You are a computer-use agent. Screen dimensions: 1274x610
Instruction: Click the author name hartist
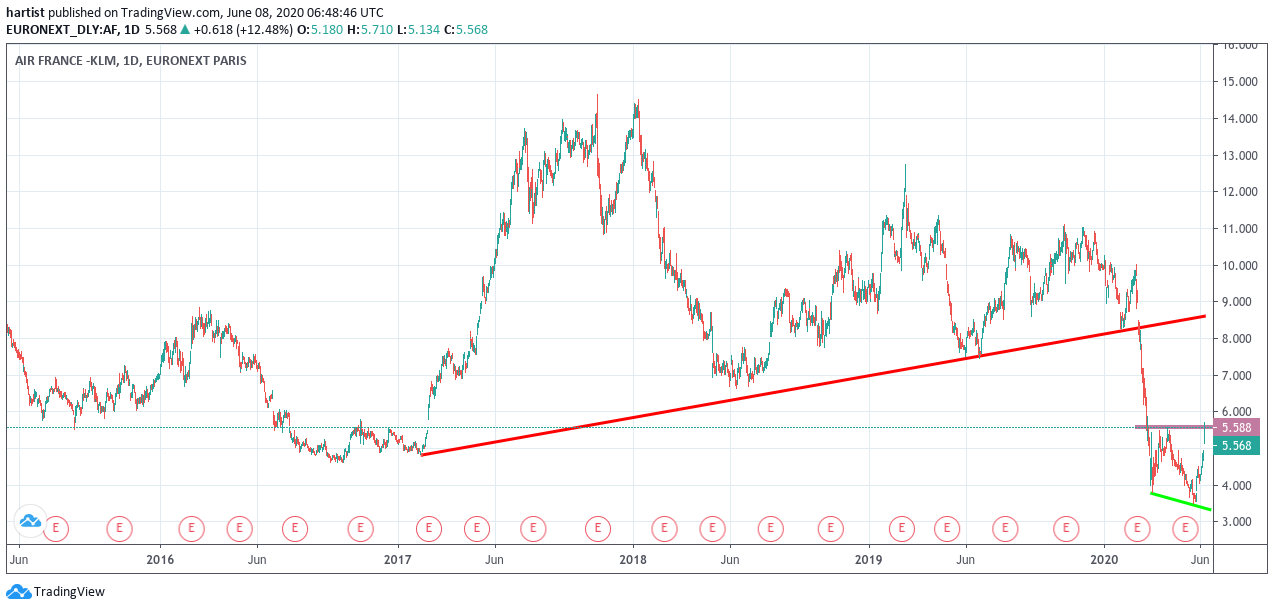click(24, 12)
